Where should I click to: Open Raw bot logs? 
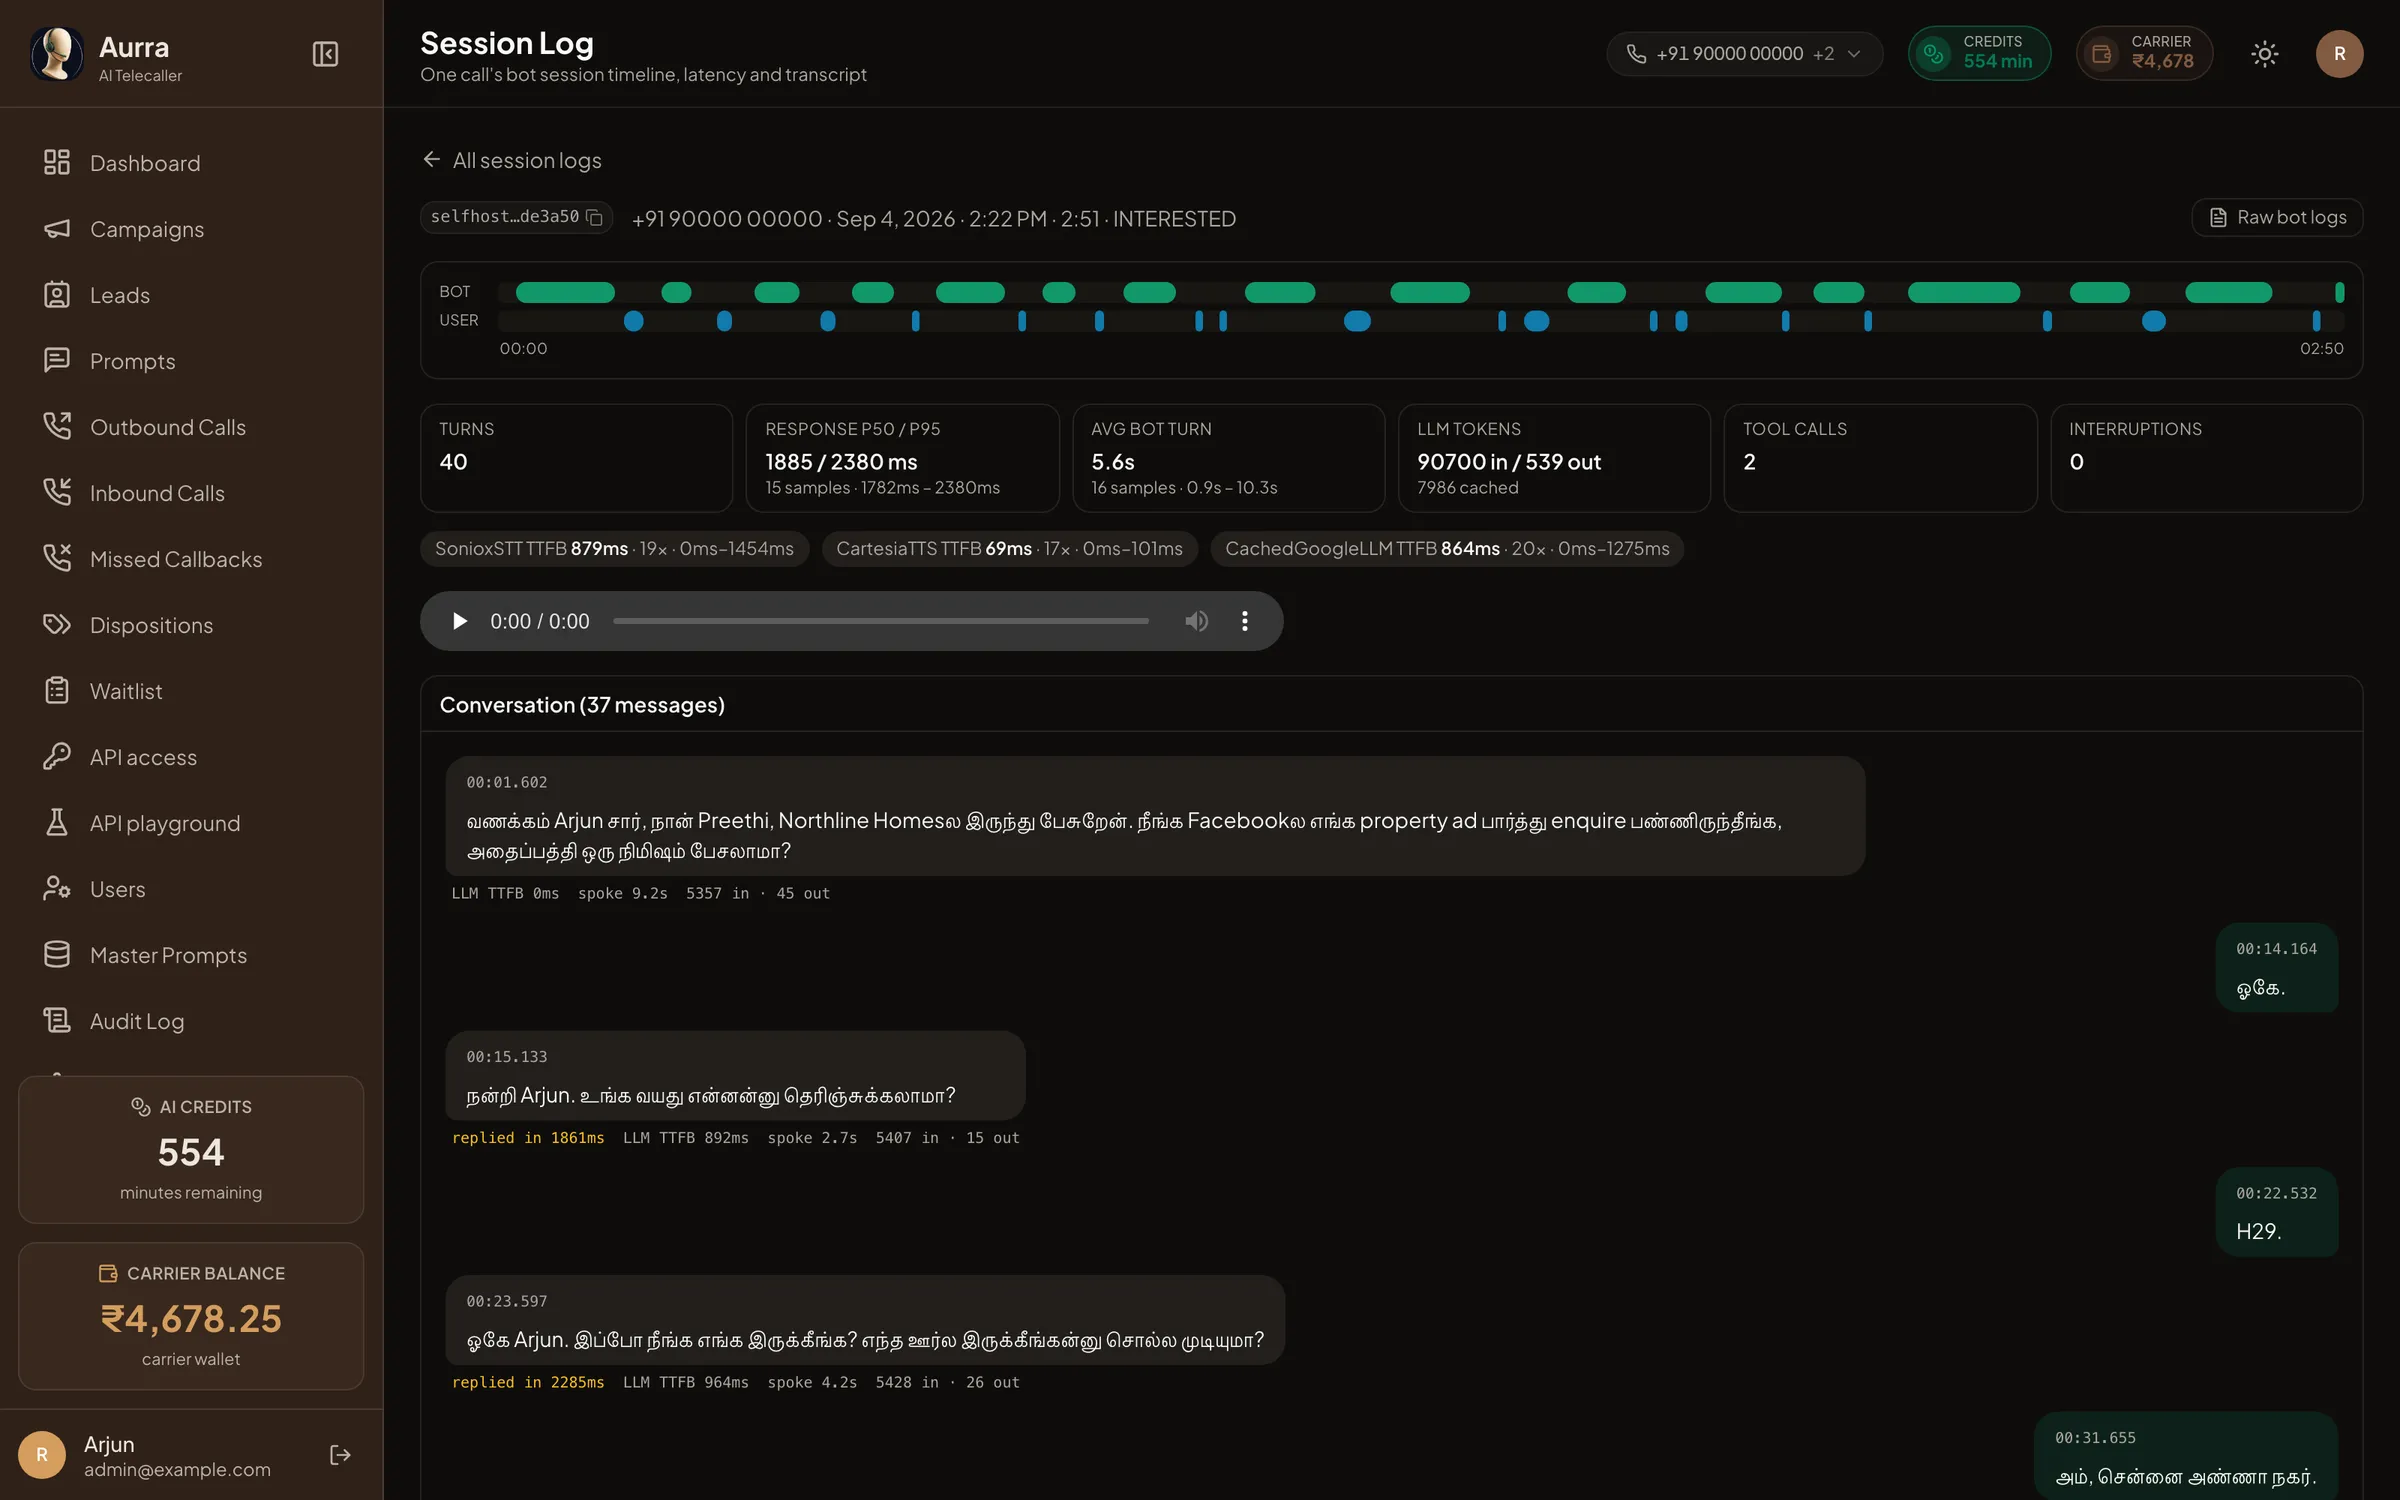click(x=2277, y=217)
